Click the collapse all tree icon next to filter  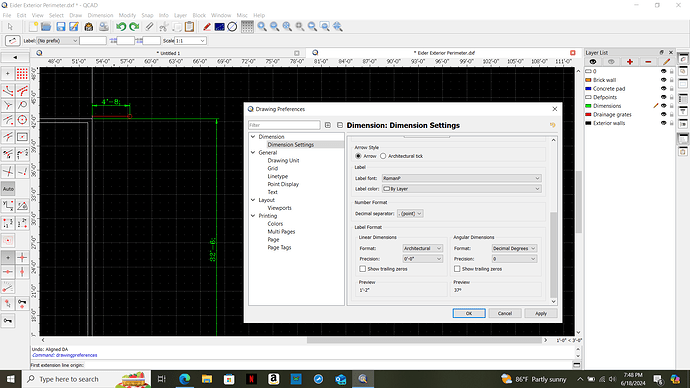point(340,125)
